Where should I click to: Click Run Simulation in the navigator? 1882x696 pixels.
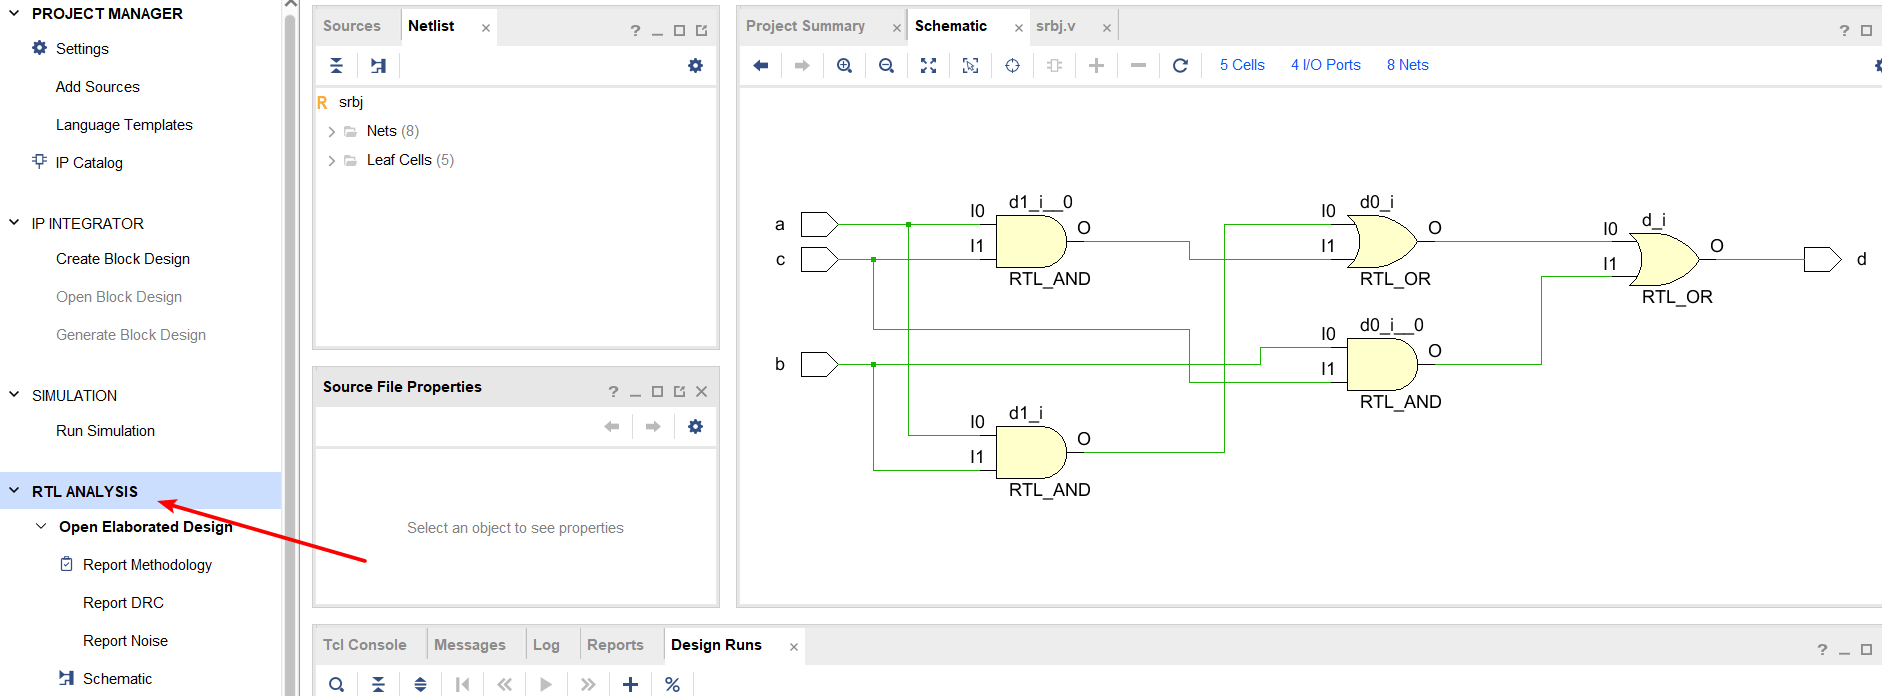[105, 431]
